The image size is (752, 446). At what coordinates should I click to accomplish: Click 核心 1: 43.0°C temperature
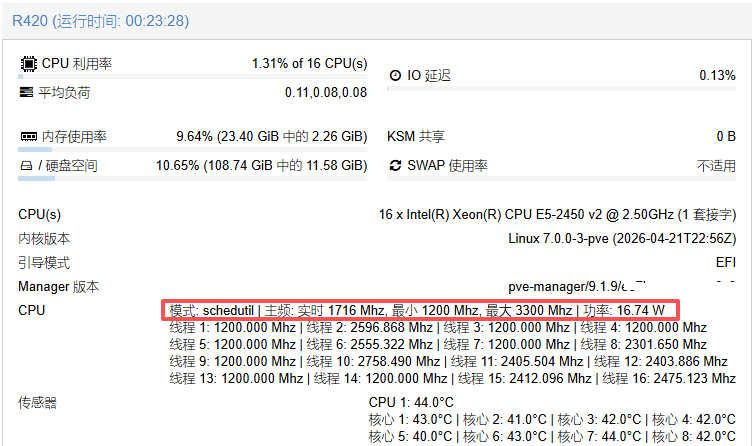pos(410,420)
